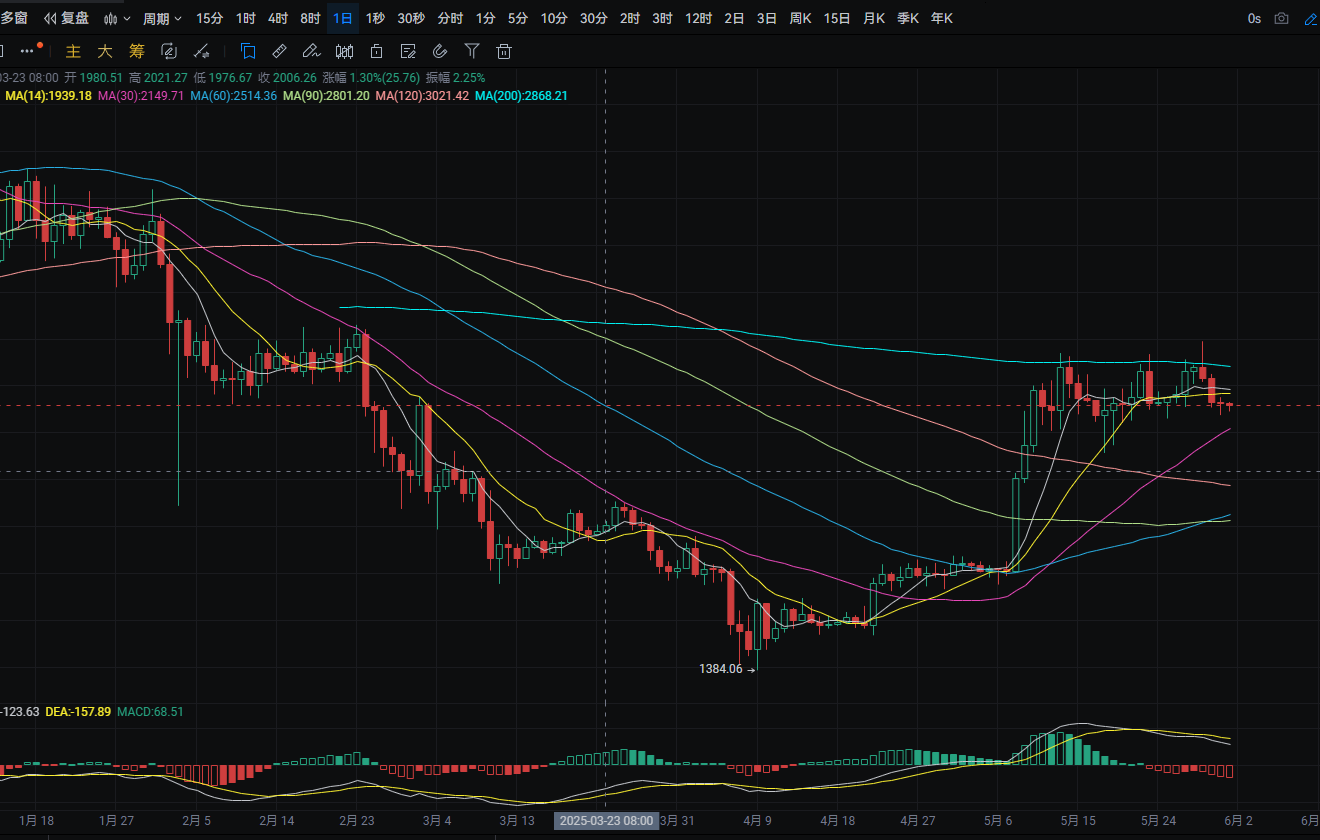Switch to the 1分 timeframe

click(485, 18)
